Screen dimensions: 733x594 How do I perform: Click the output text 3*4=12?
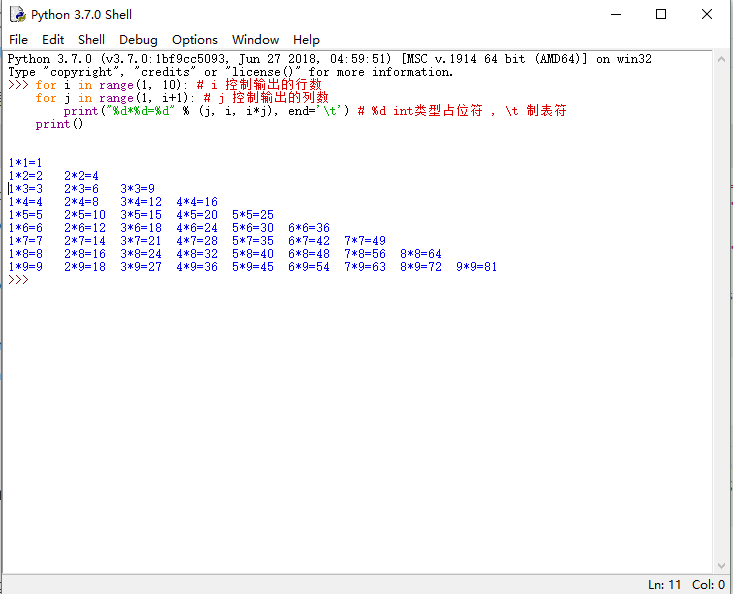point(141,202)
